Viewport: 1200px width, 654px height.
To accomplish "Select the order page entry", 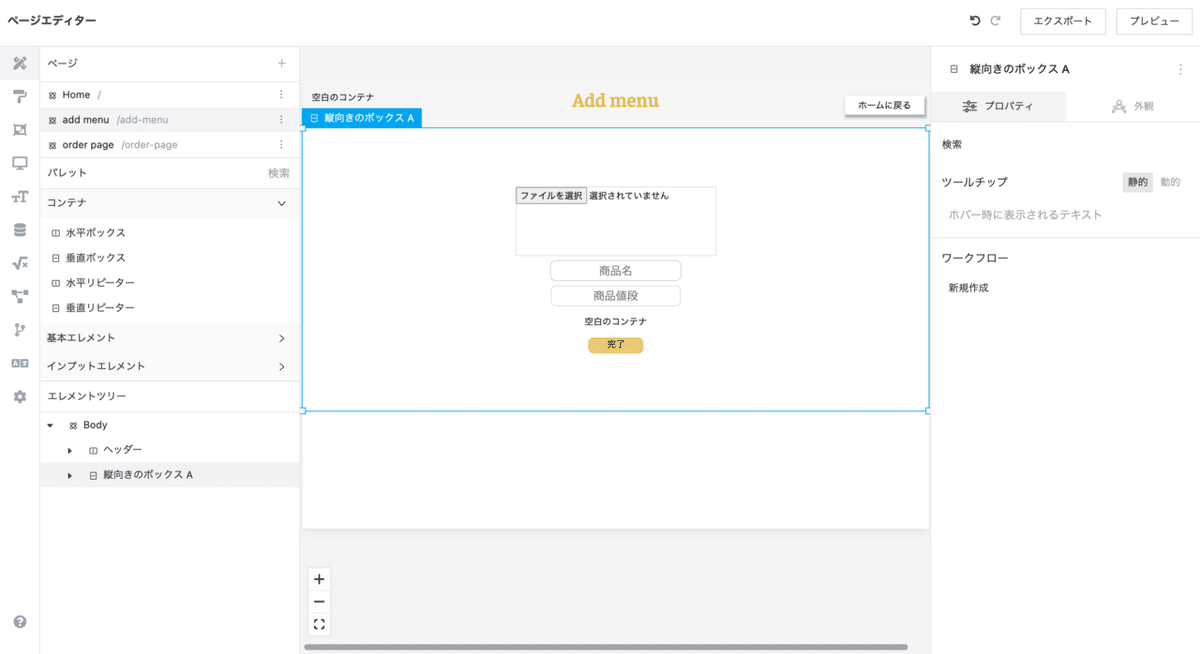I will pyautogui.click(x=169, y=145).
